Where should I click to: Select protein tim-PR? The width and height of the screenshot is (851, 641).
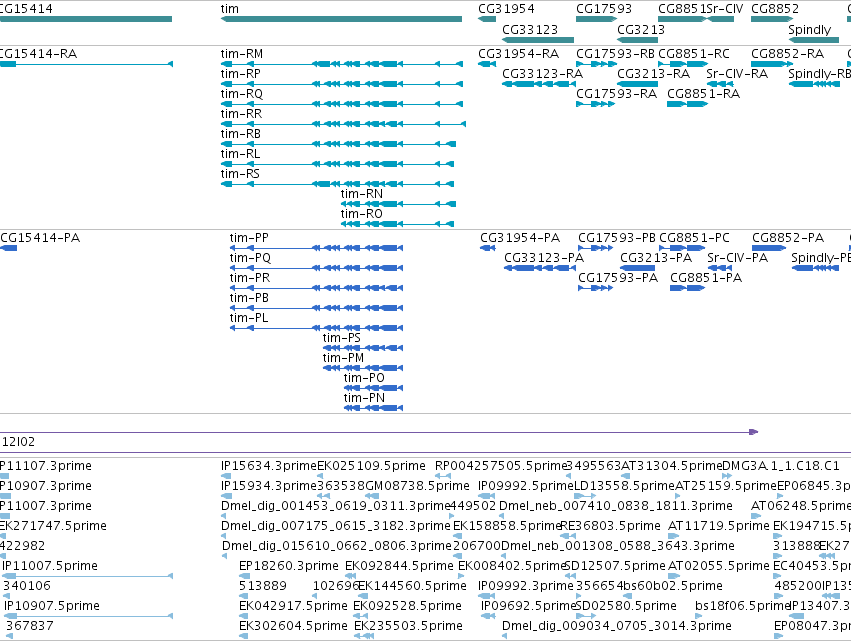coord(316,288)
